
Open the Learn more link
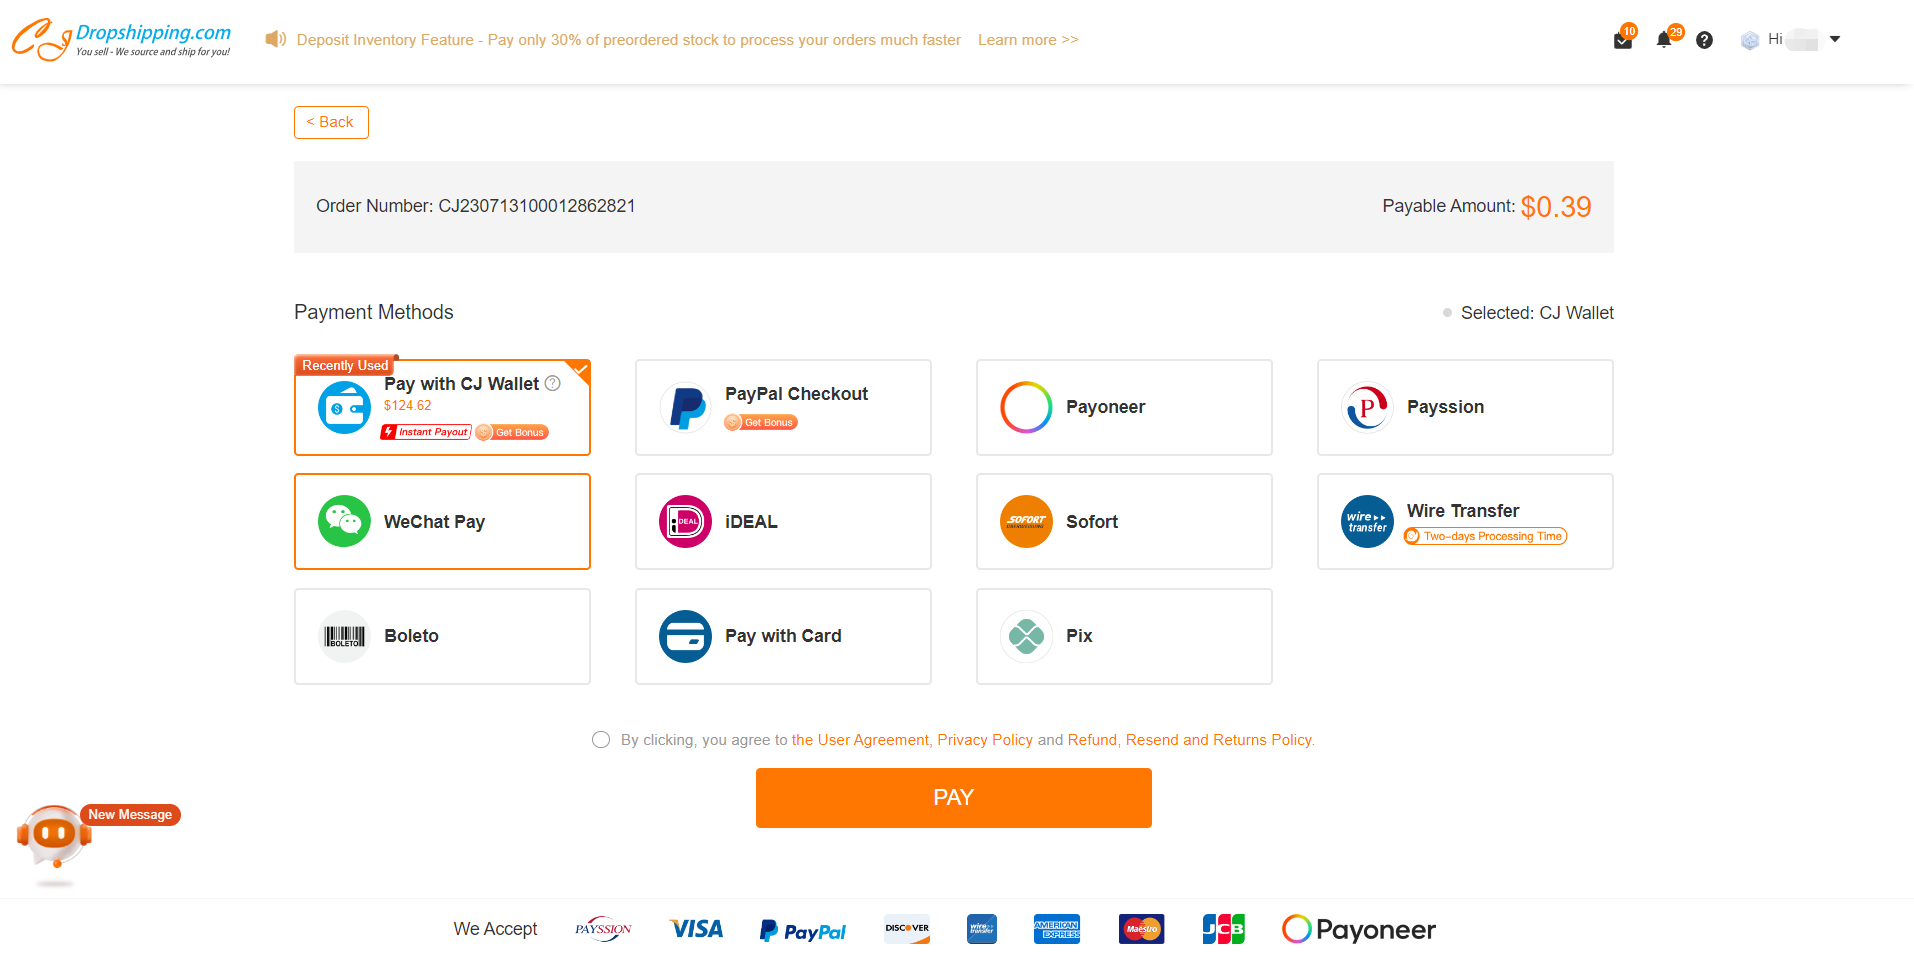1027,40
